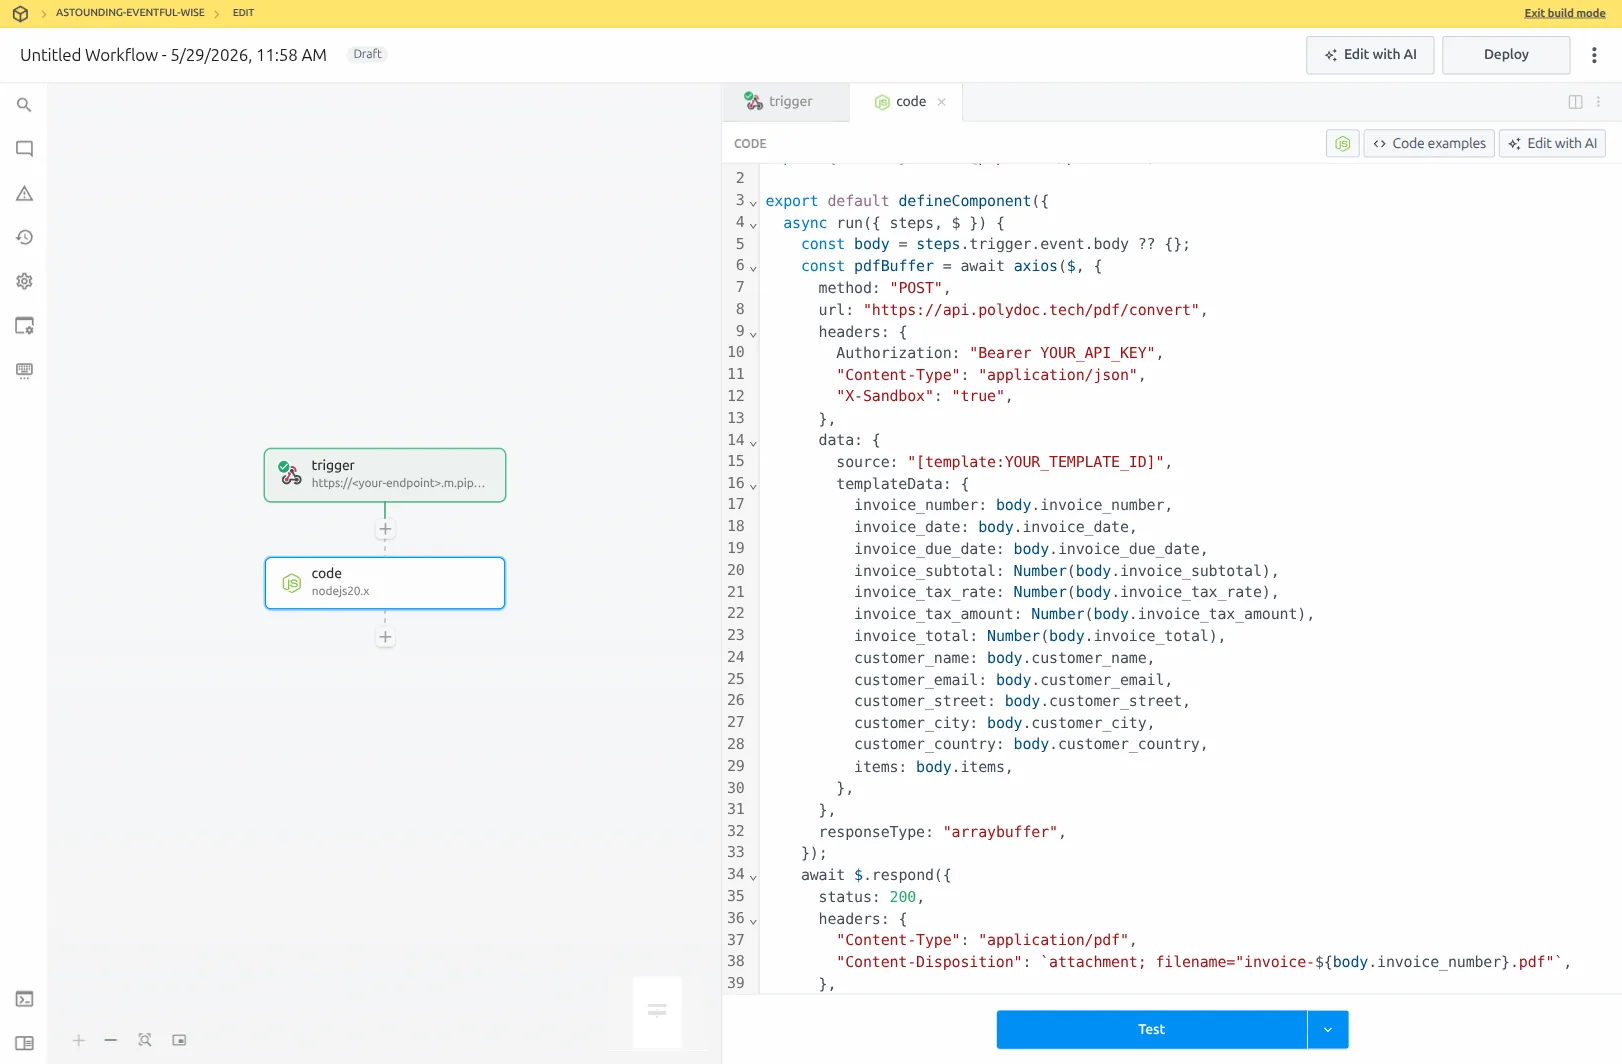
Task: Select the code node on canvas
Action: [x=385, y=583]
